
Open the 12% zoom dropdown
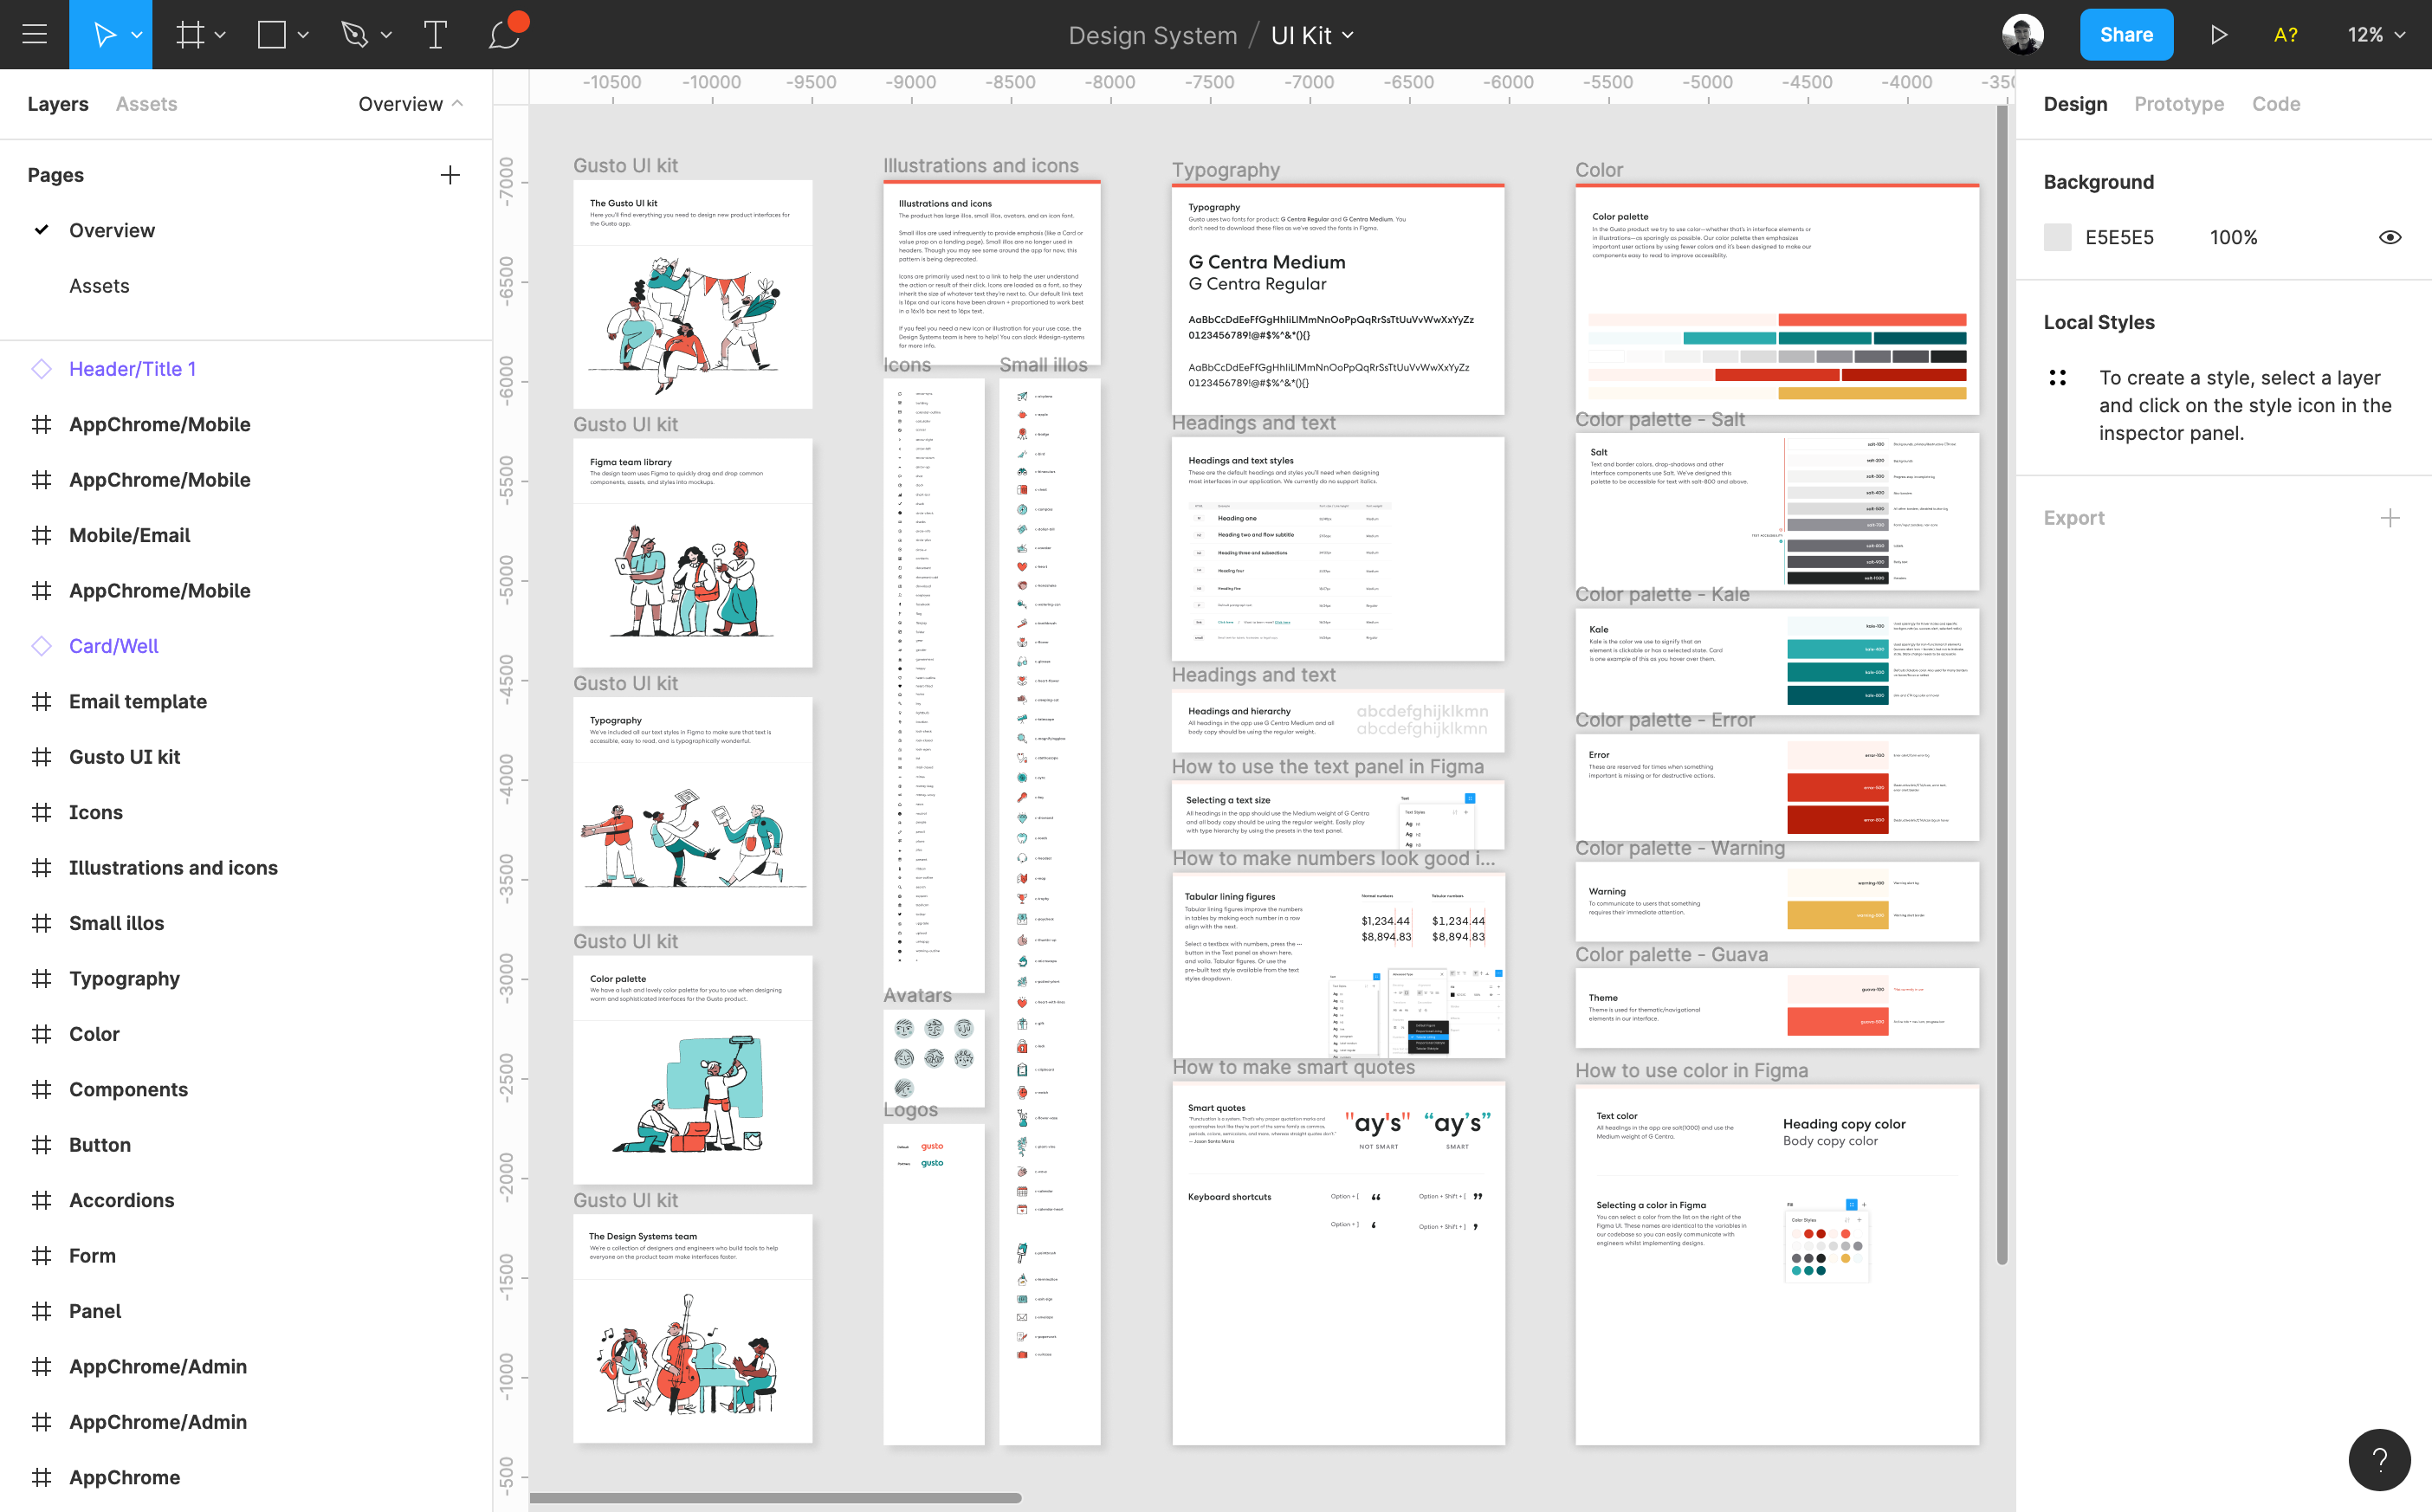tap(2375, 34)
